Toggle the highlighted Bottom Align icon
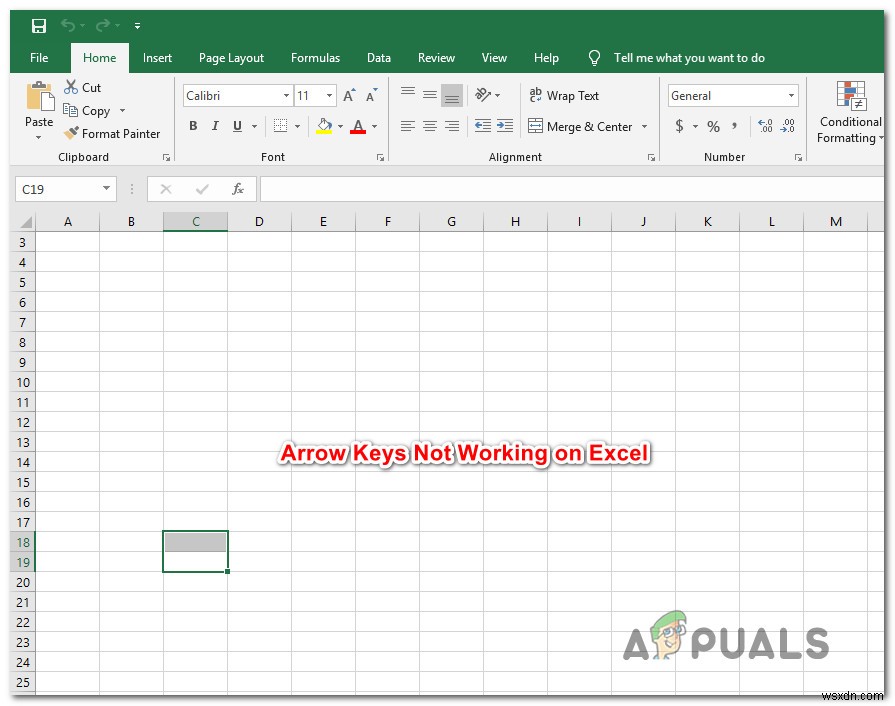 pos(451,95)
